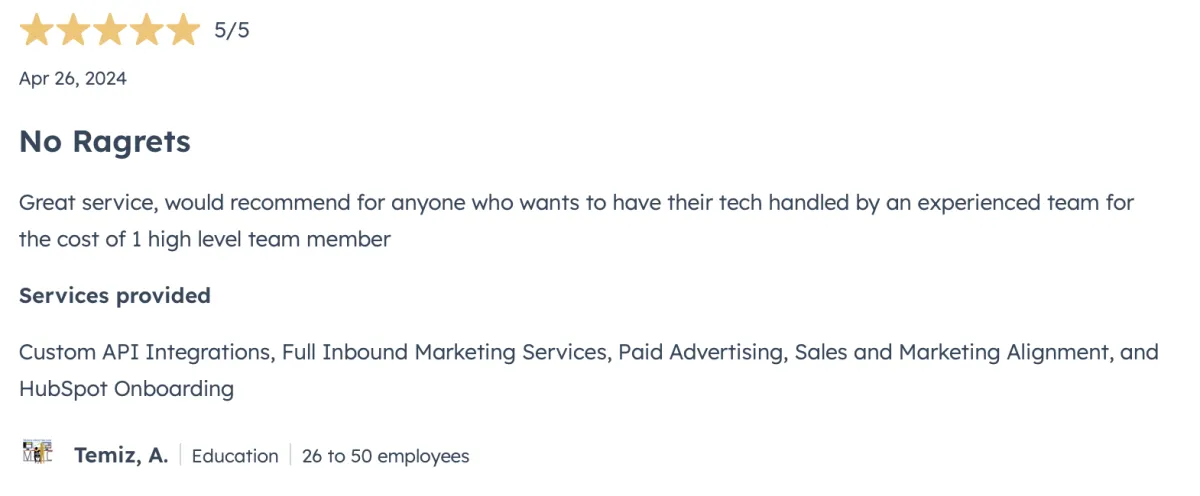
Task: Click the Education industry label
Action: pos(235,456)
